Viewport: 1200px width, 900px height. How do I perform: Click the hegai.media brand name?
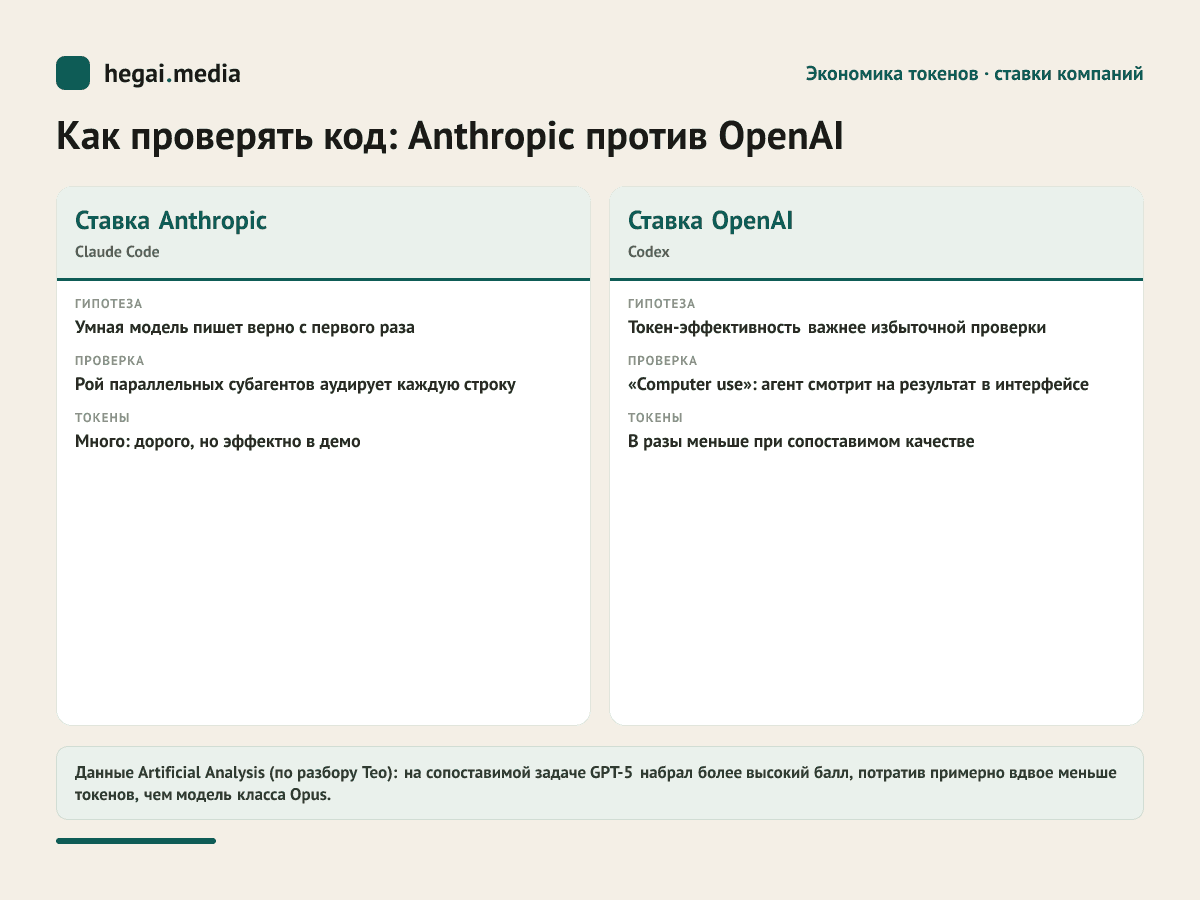pyautogui.click(x=172, y=73)
